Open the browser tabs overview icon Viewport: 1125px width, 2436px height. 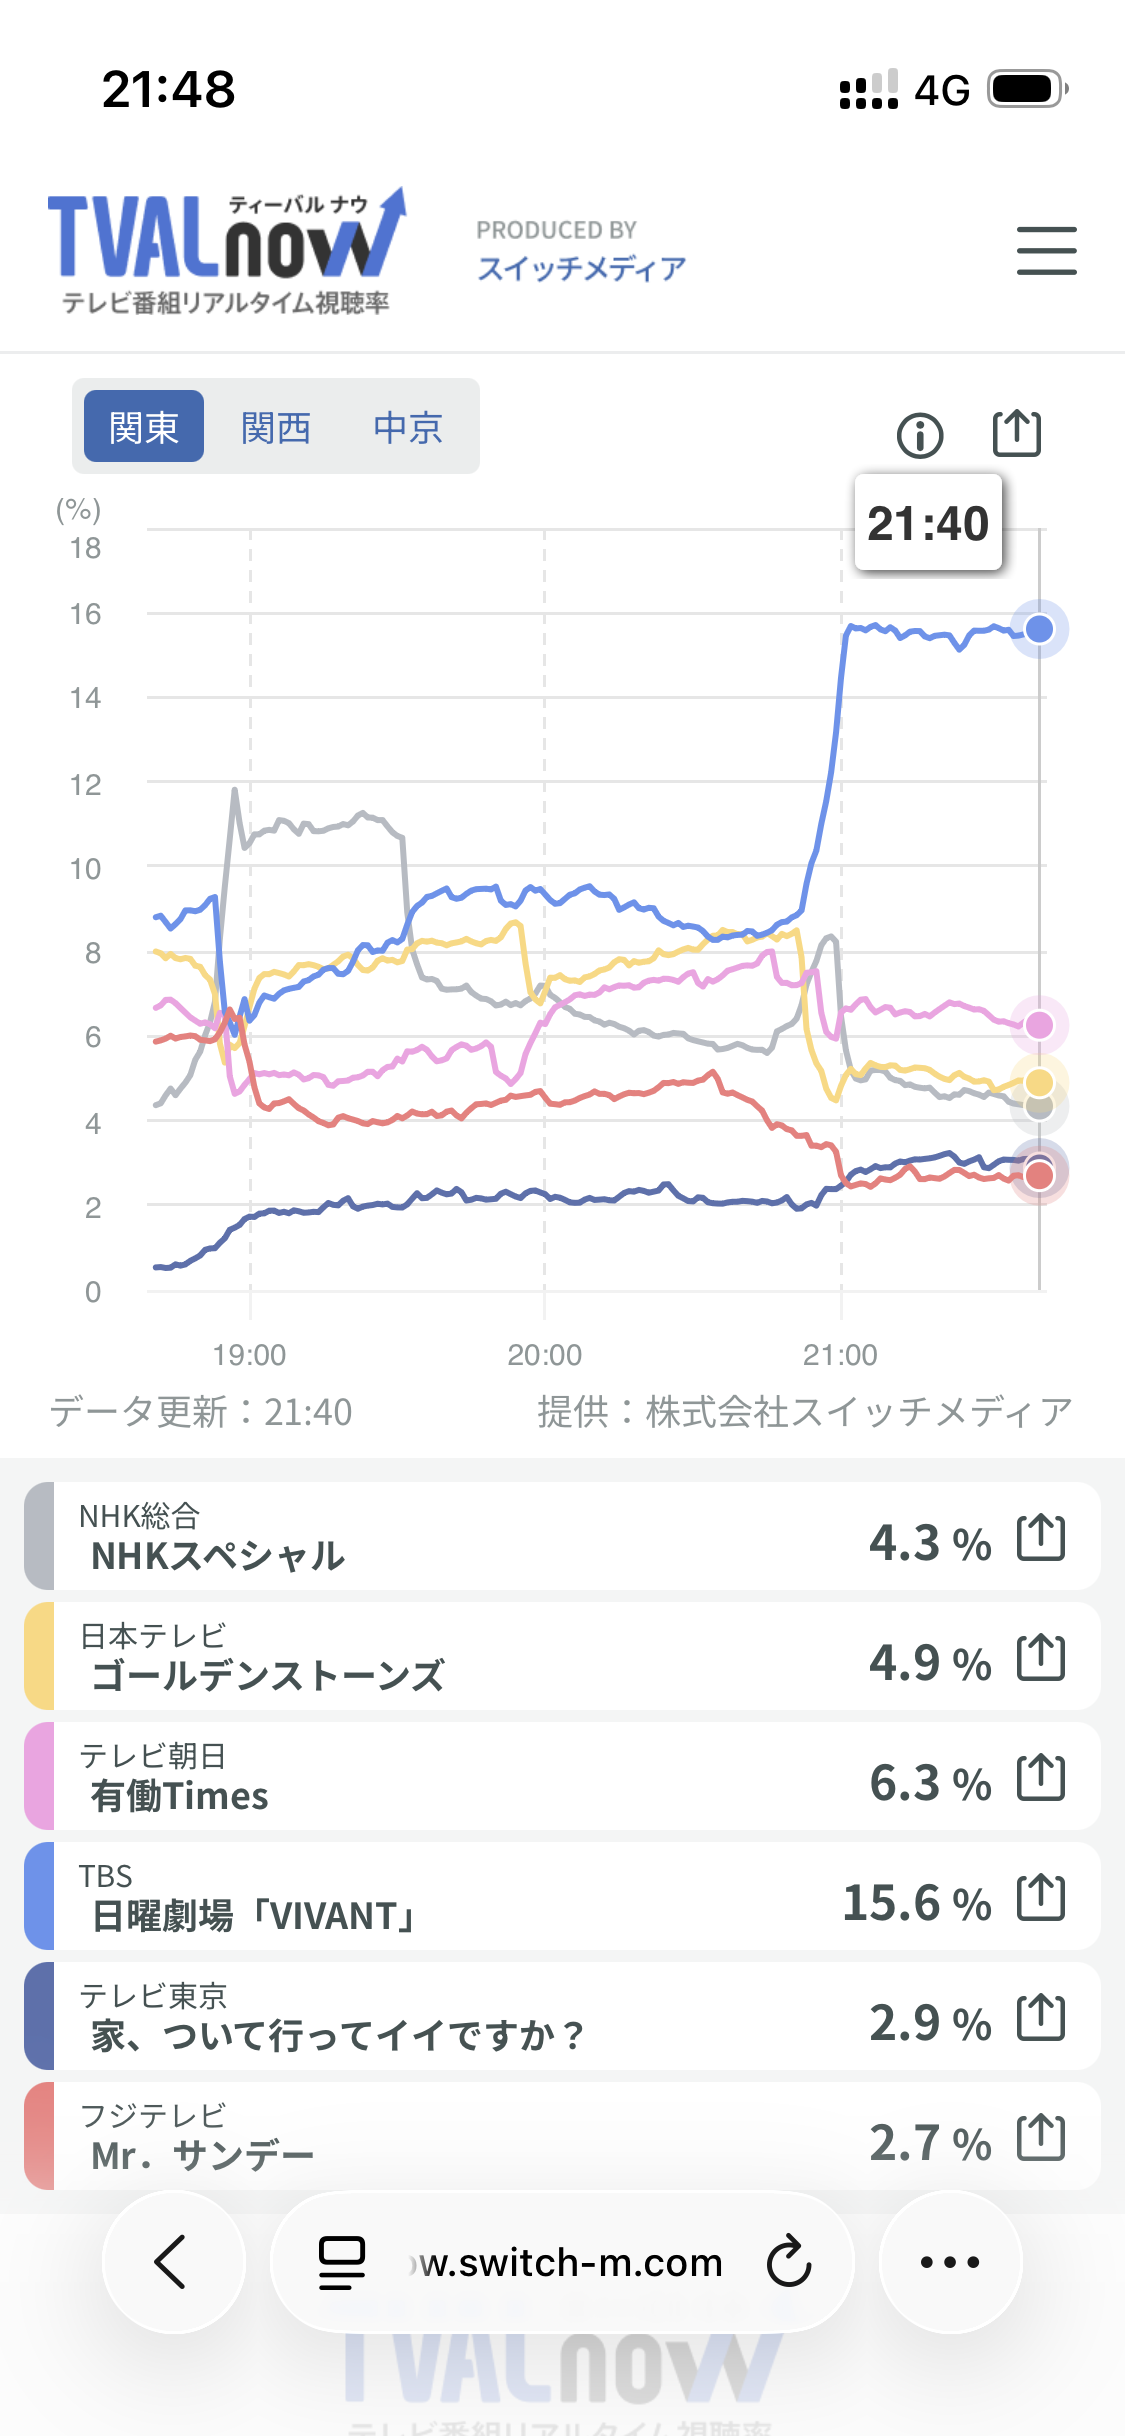[341, 2262]
